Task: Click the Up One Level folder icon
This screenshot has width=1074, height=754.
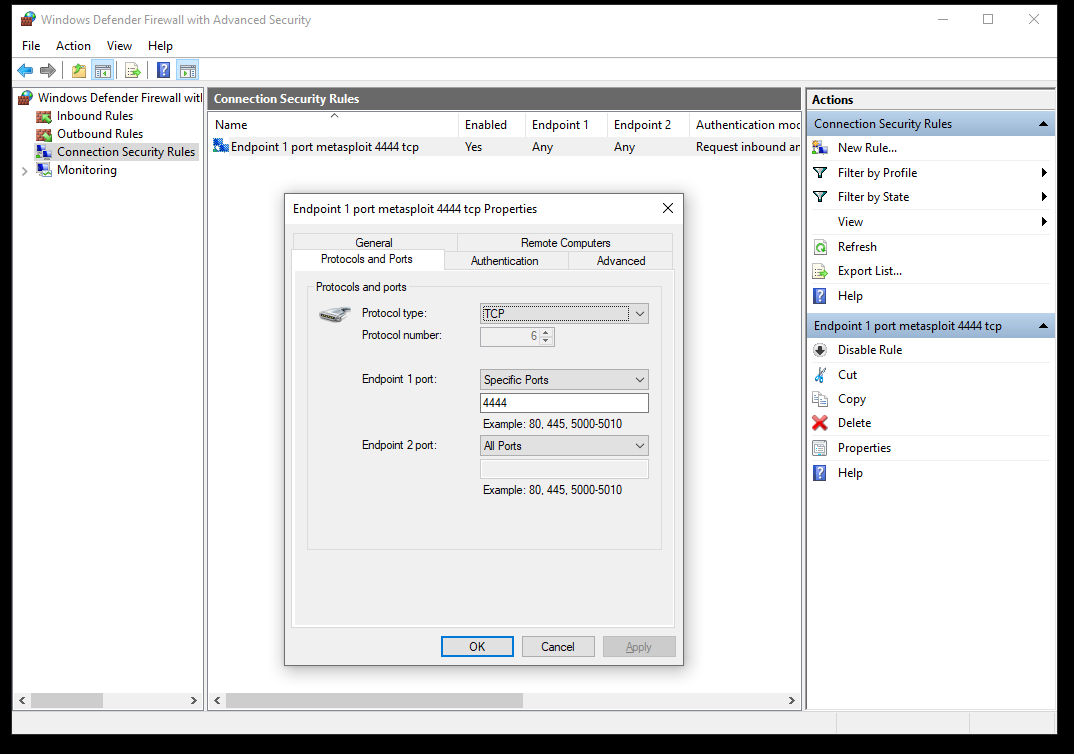Action: tap(78, 70)
